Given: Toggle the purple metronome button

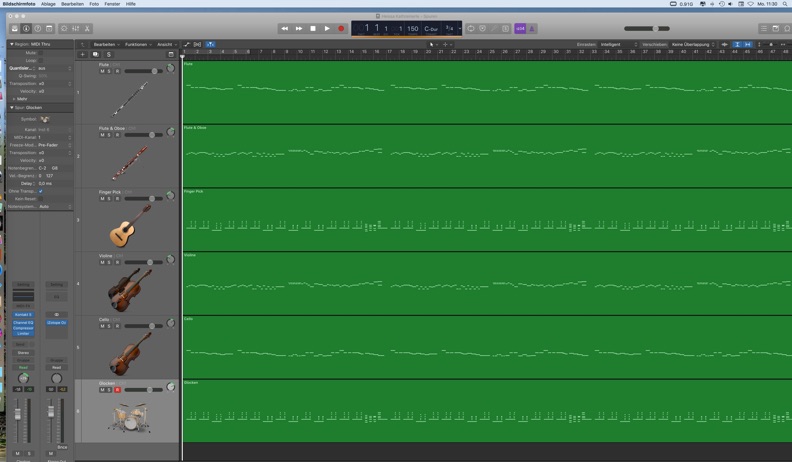Looking at the screenshot, I should 531,29.
